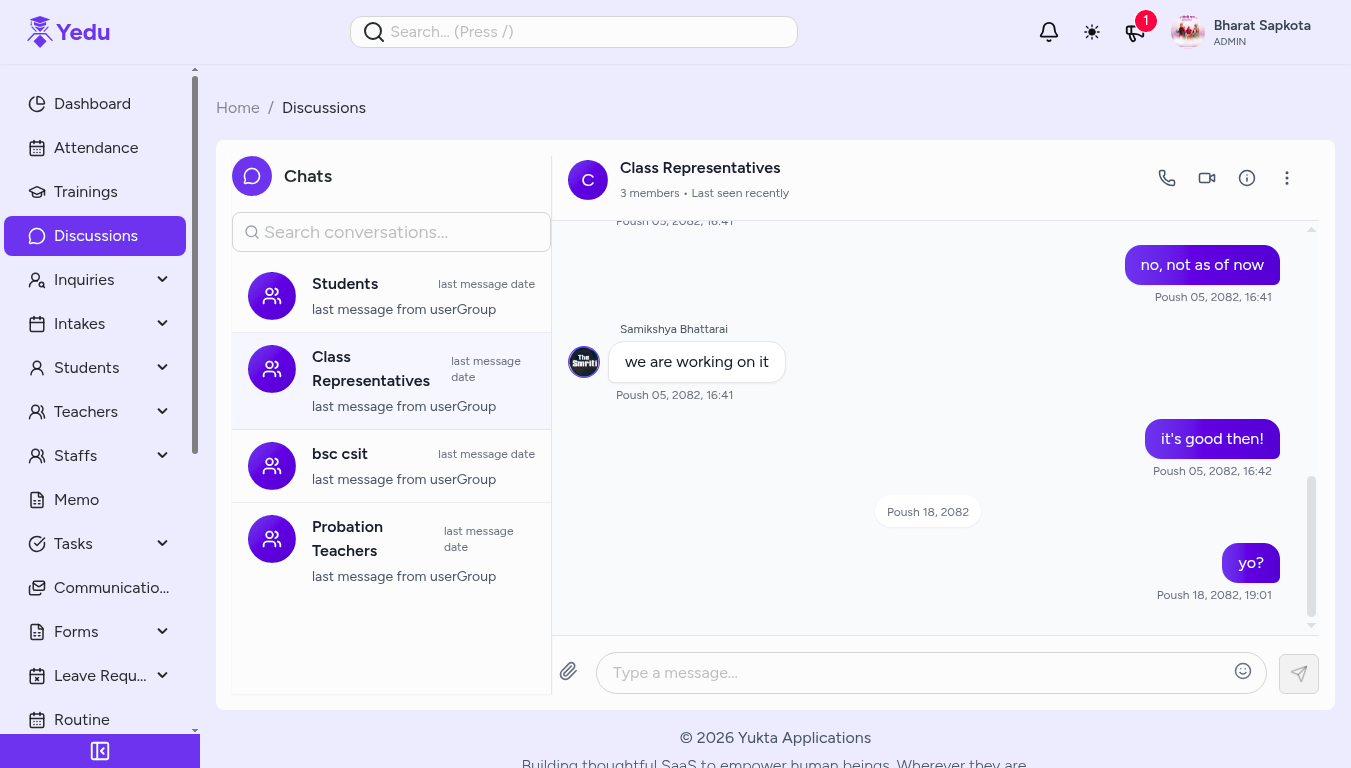1351x768 pixels.
Task: Open the Attendance page
Action: (x=96, y=147)
